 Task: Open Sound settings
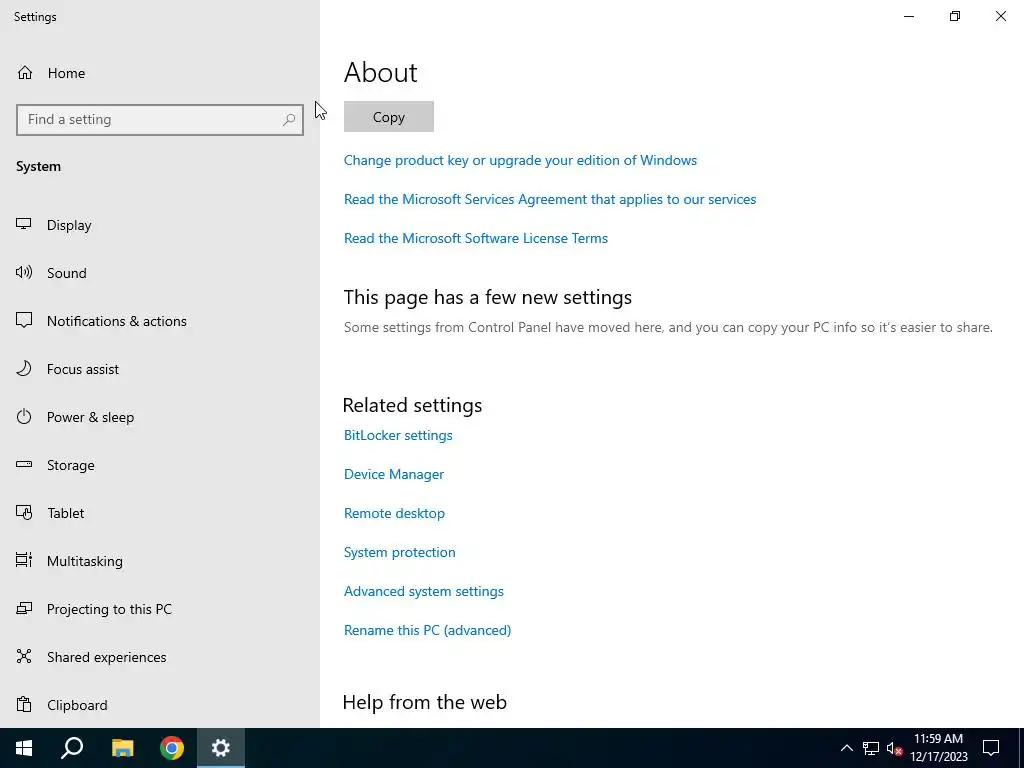pyautogui.click(x=160, y=272)
